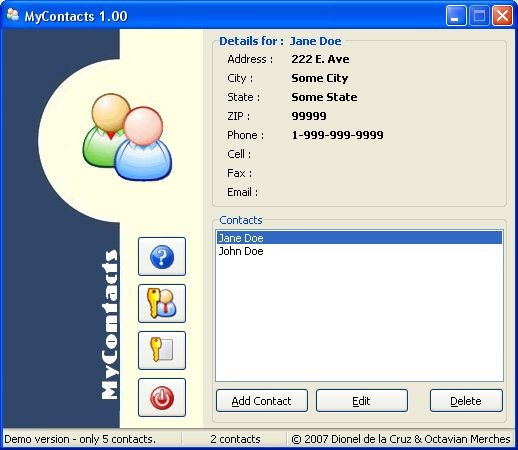The image size is (518, 450).
Task: Click the MyContacts 1.00 title bar text
Action: (76, 16)
